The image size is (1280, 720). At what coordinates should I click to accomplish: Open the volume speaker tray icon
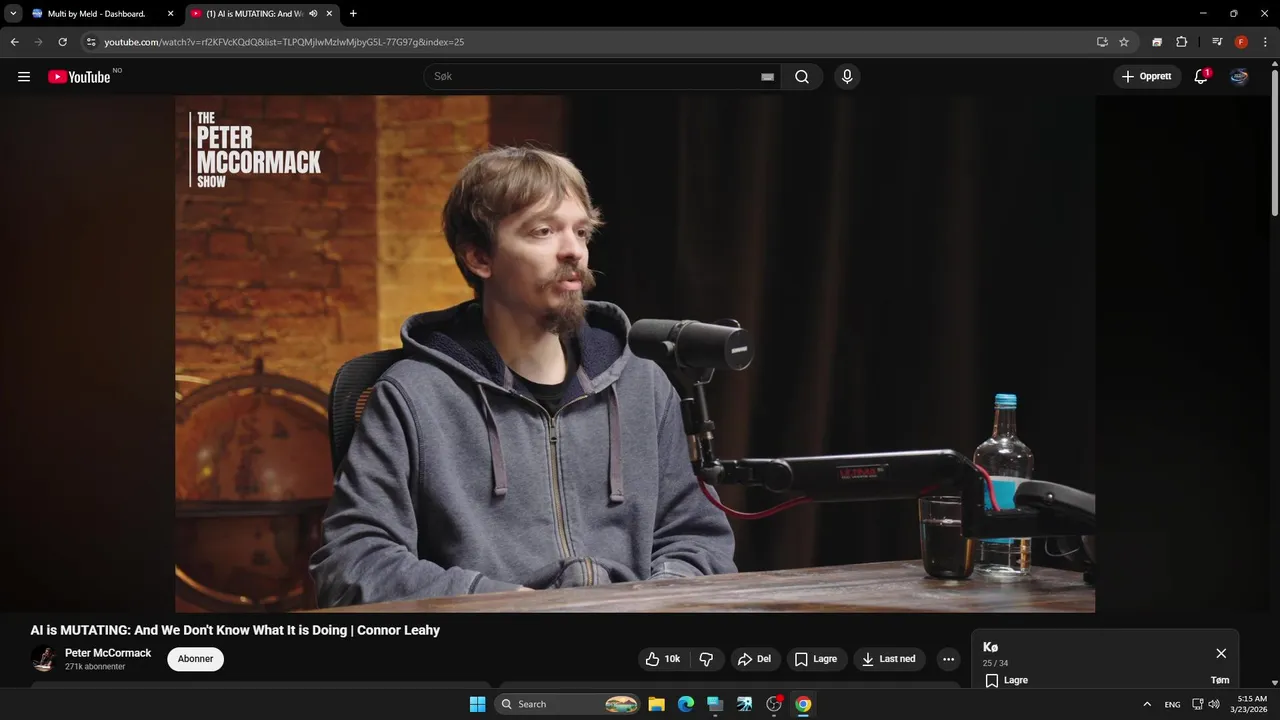pyautogui.click(x=1214, y=704)
